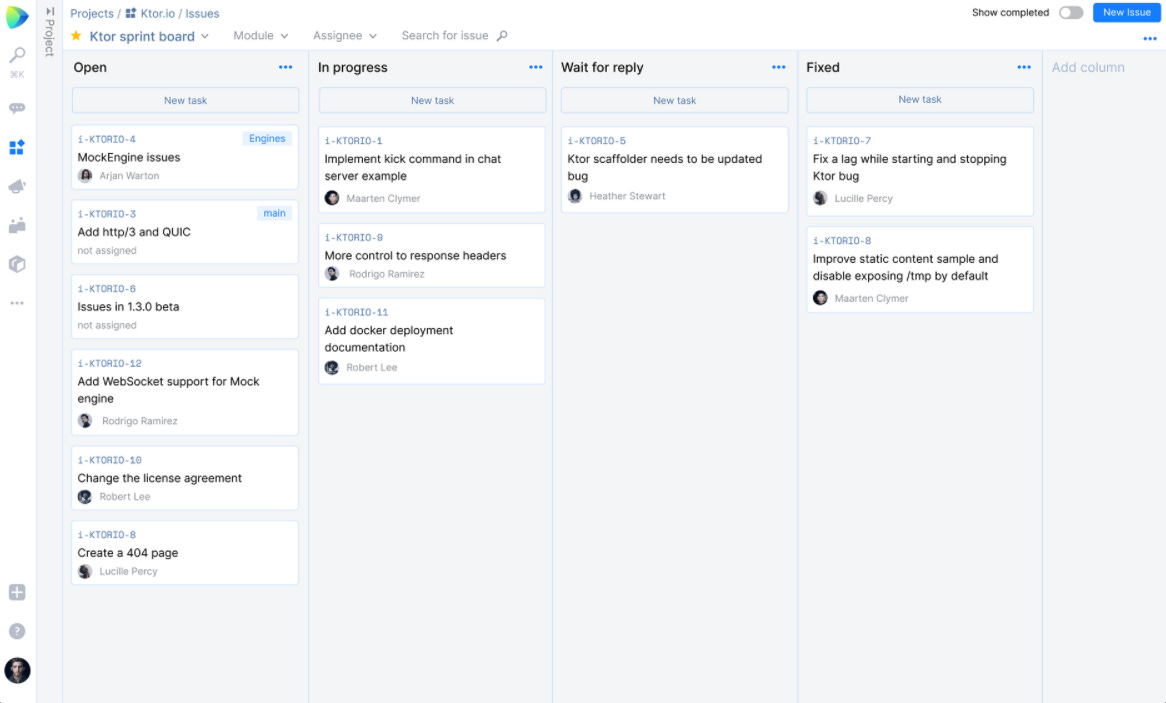Open the In progress column options menu
The width and height of the screenshot is (1166, 703).
coord(535,67)
